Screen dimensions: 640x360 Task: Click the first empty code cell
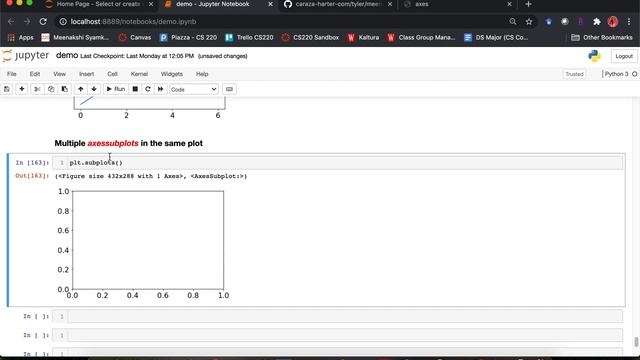(x=345, y=316)
